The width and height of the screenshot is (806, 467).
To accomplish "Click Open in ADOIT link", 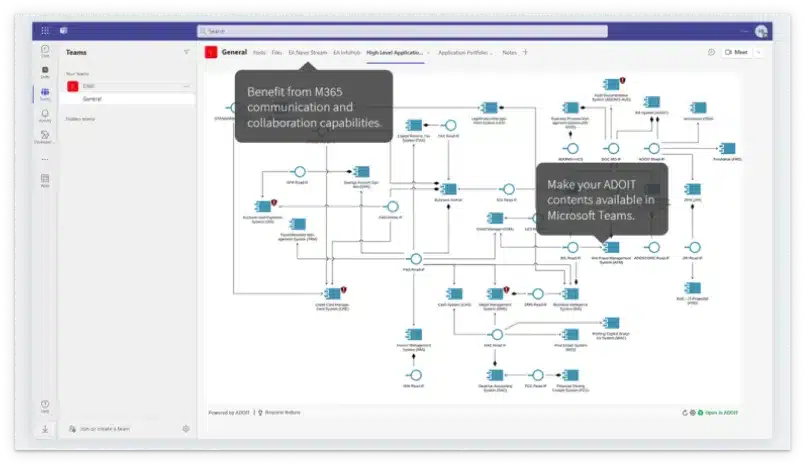I will point(721,413).
